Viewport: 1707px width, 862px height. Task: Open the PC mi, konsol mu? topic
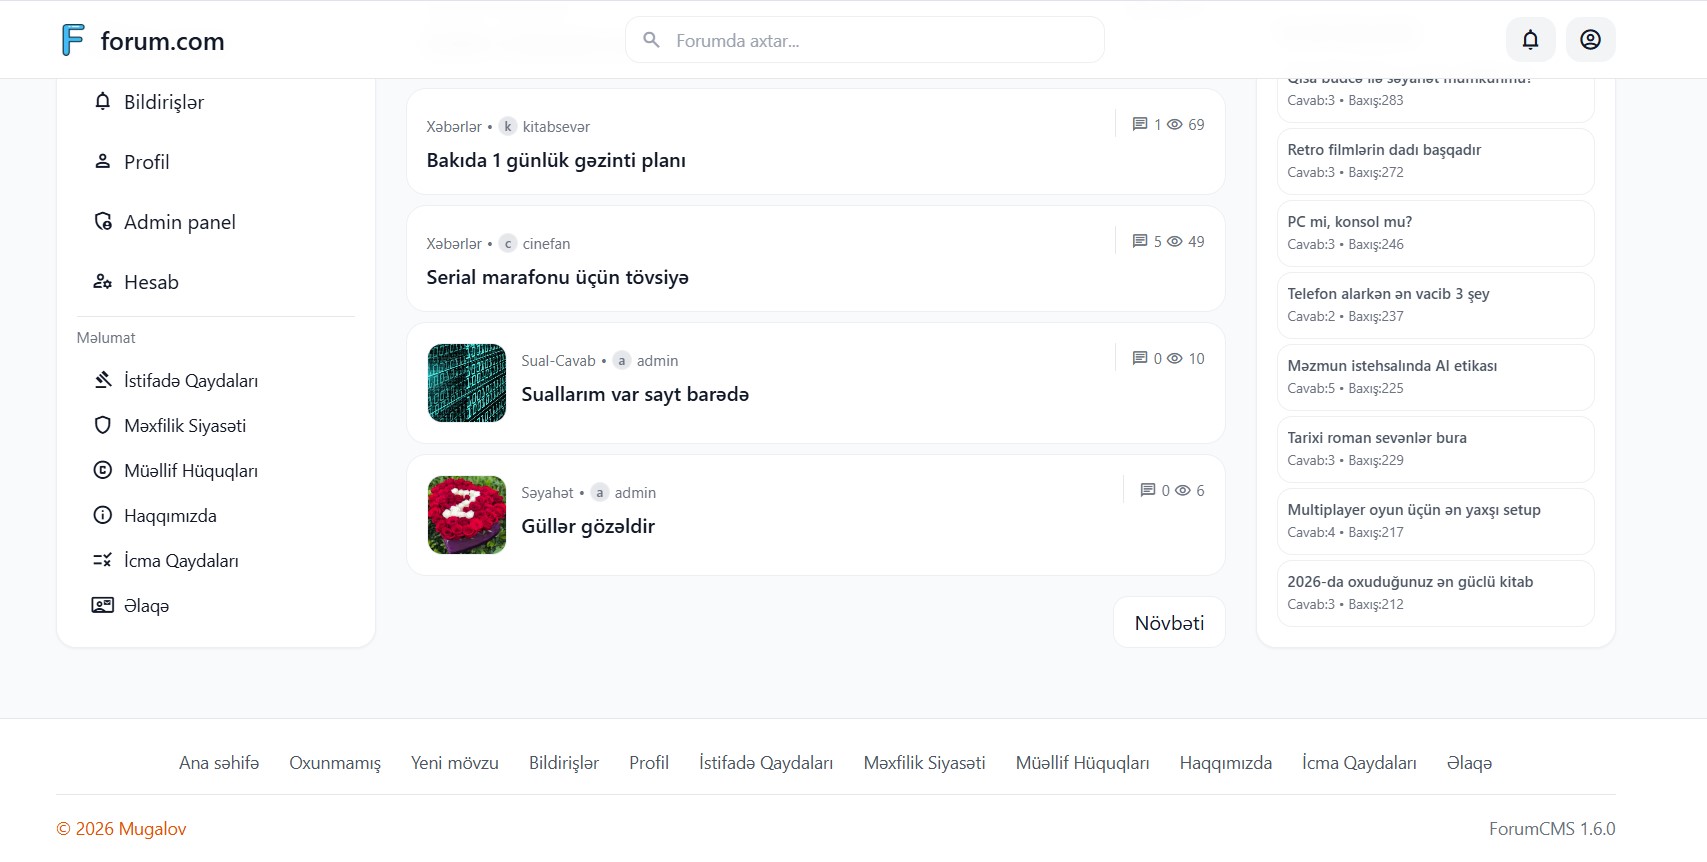click(x=1349, y=222)
